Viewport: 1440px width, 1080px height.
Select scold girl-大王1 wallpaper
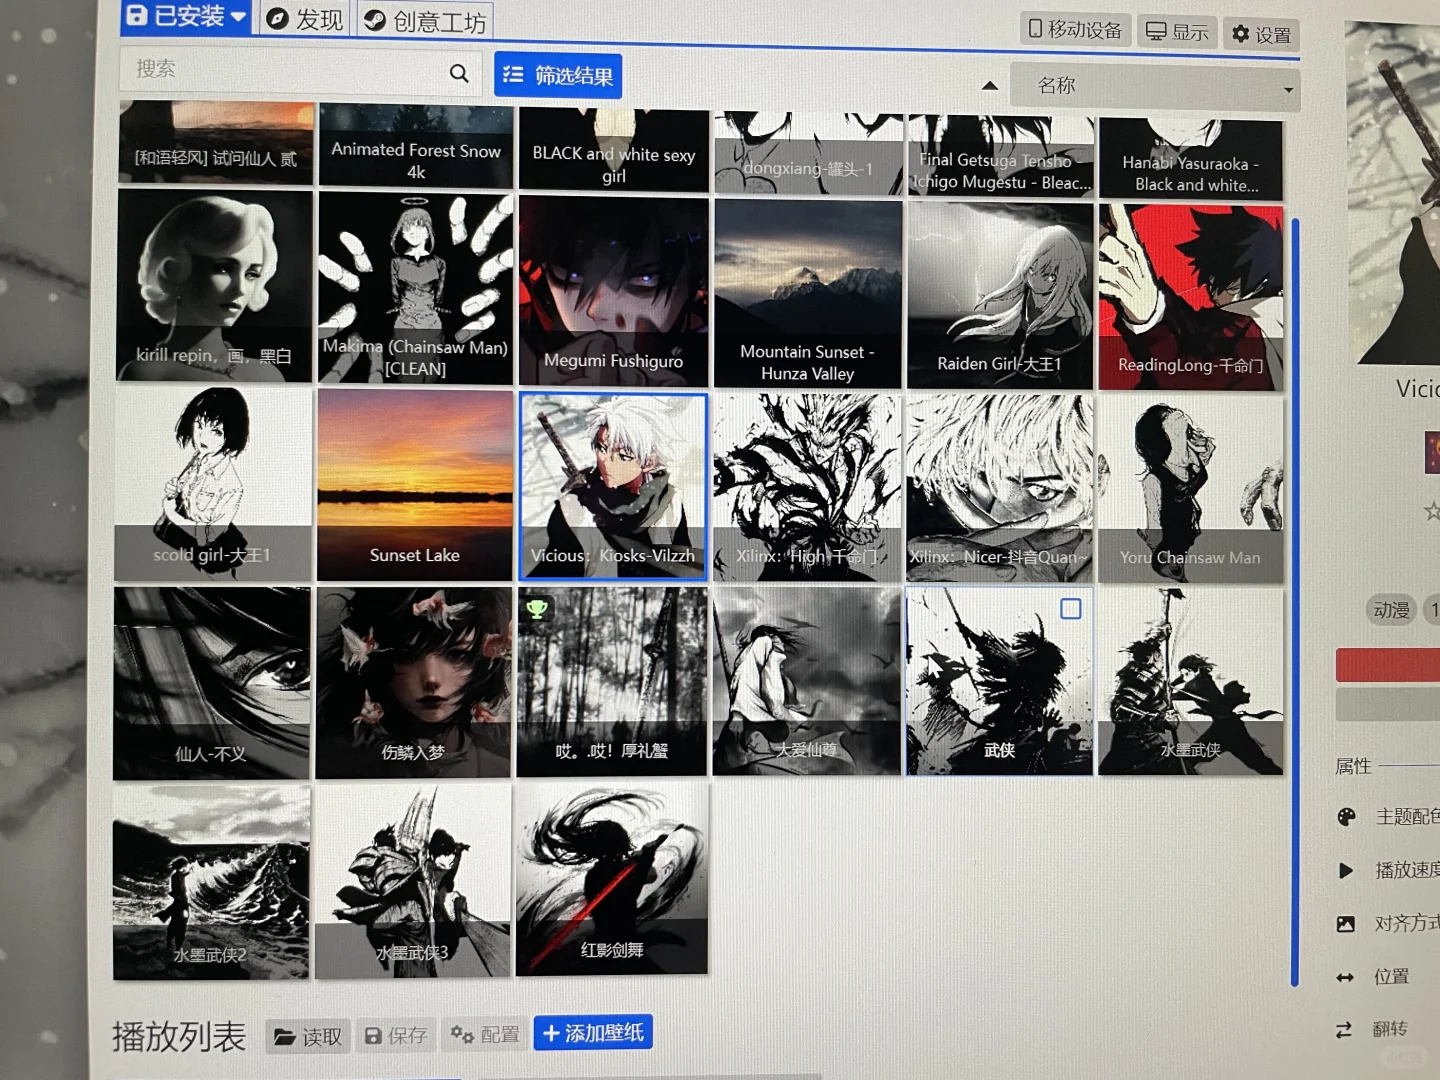pos(212,484)
